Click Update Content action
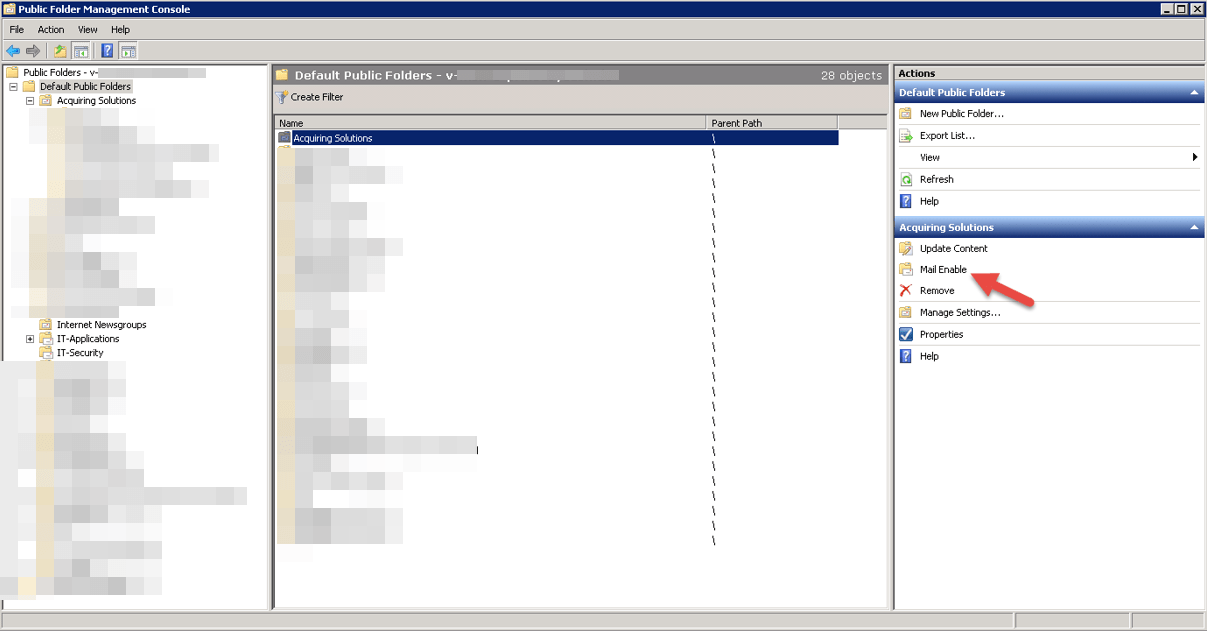 (953, 248)
